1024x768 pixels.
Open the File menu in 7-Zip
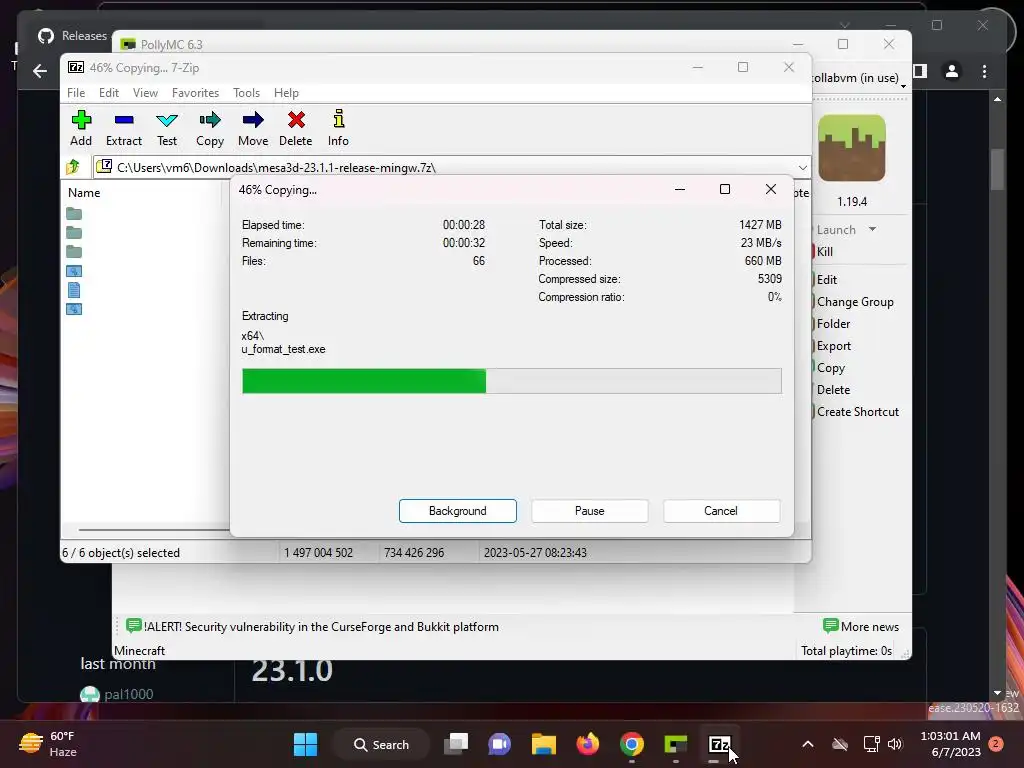(x=76, y=93)
